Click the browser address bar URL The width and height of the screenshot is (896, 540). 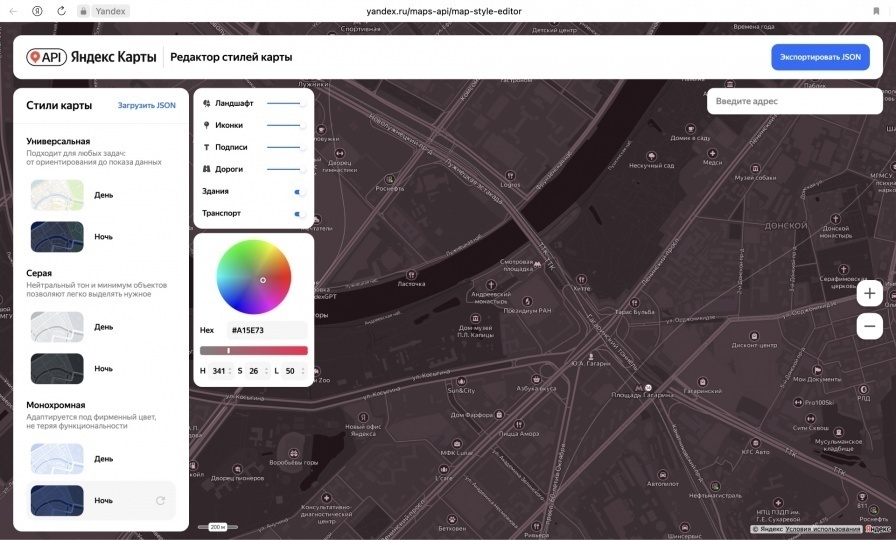(444, 11)
